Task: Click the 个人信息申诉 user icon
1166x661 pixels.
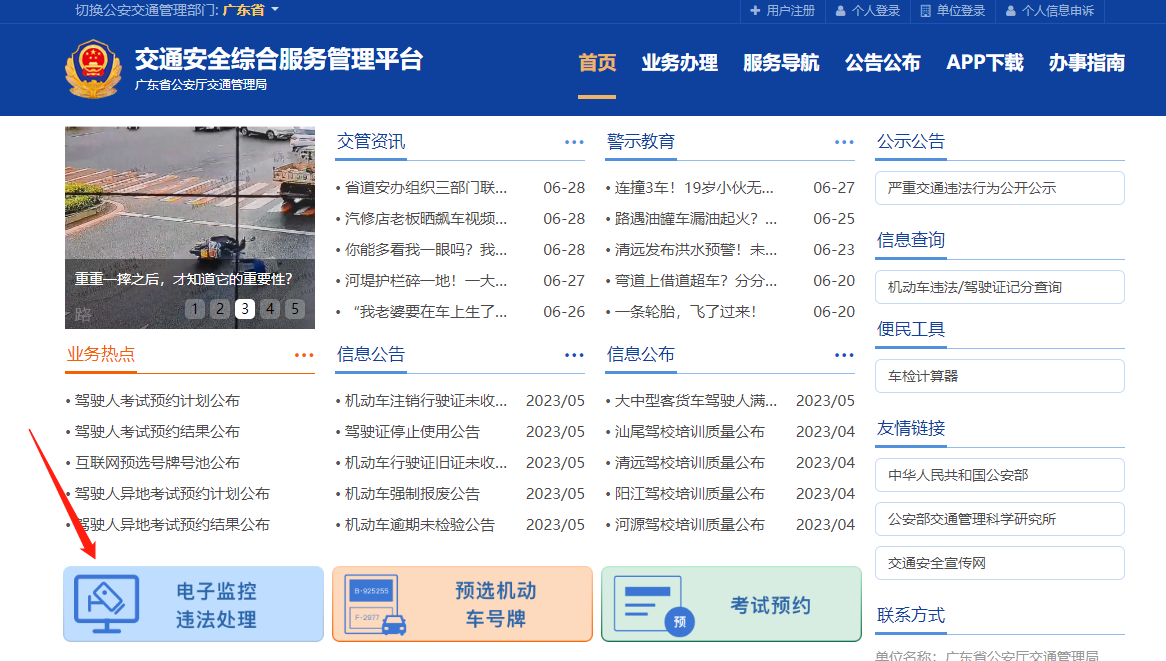Action: pos(1011,11)
